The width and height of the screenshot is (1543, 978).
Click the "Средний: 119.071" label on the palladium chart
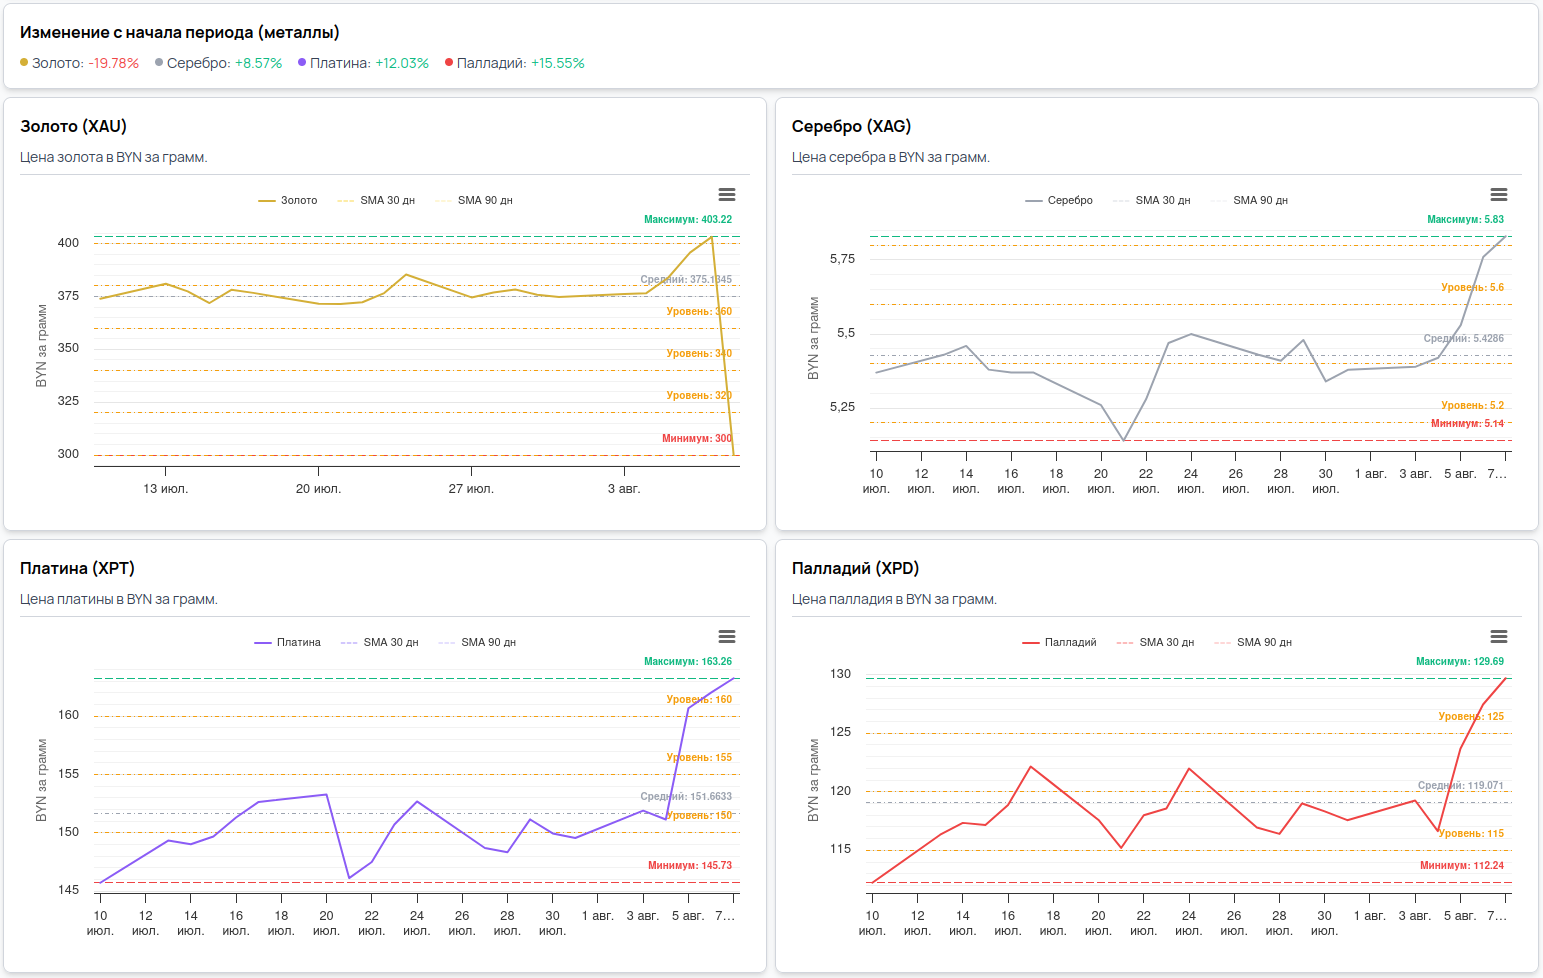1461,785
